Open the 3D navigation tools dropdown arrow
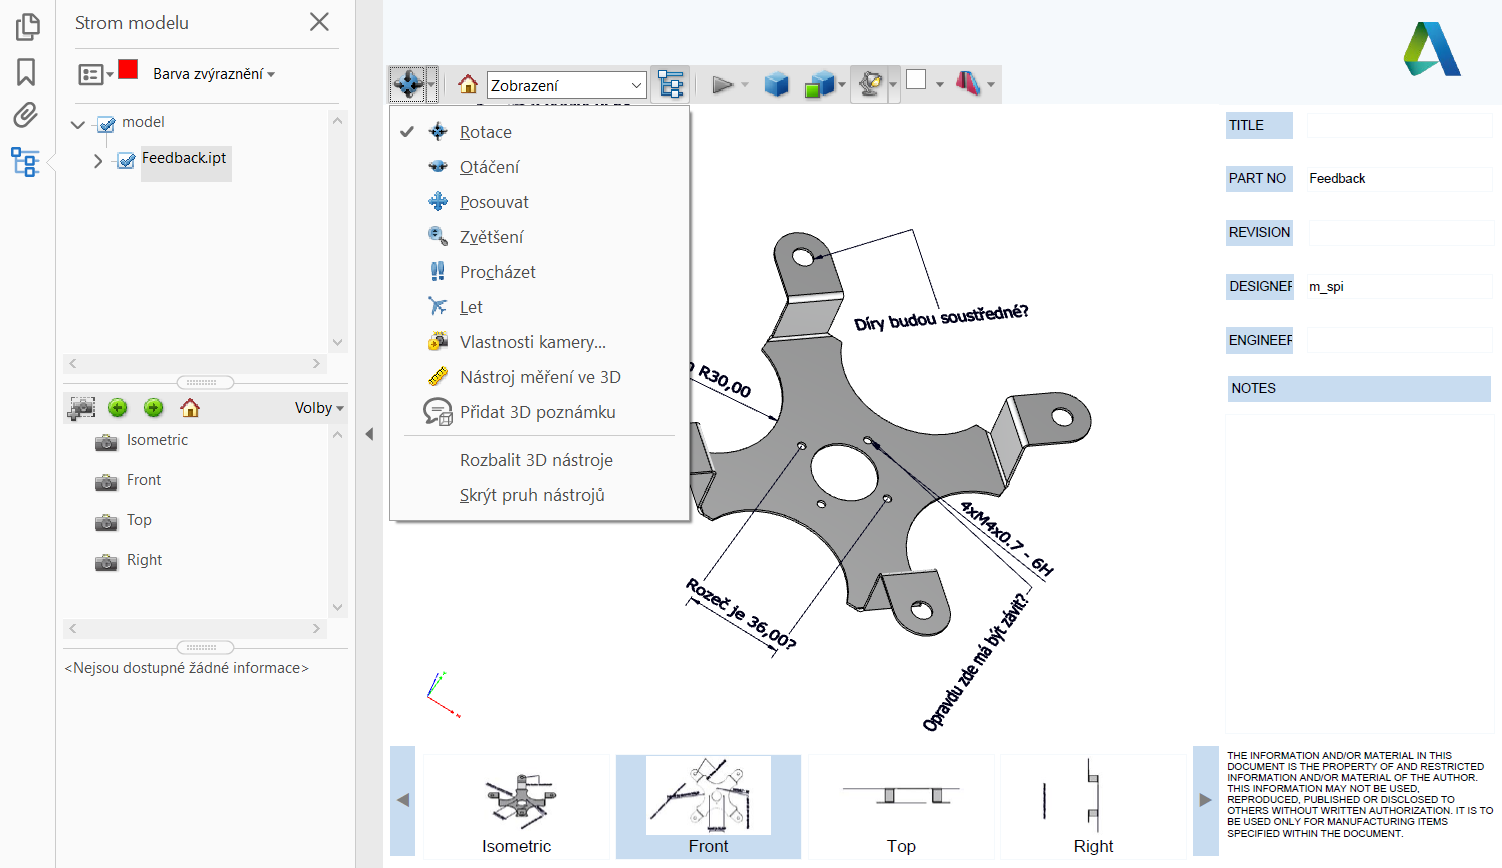 (x=432, y=84)
